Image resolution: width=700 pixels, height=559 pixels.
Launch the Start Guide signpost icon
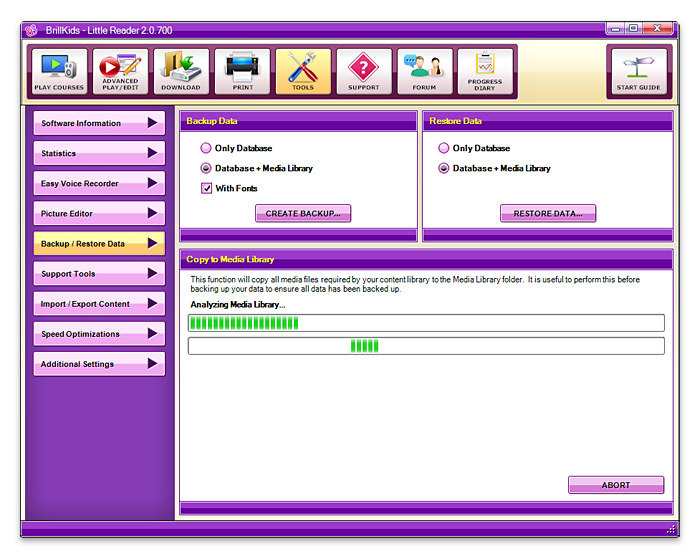point(639,71)
